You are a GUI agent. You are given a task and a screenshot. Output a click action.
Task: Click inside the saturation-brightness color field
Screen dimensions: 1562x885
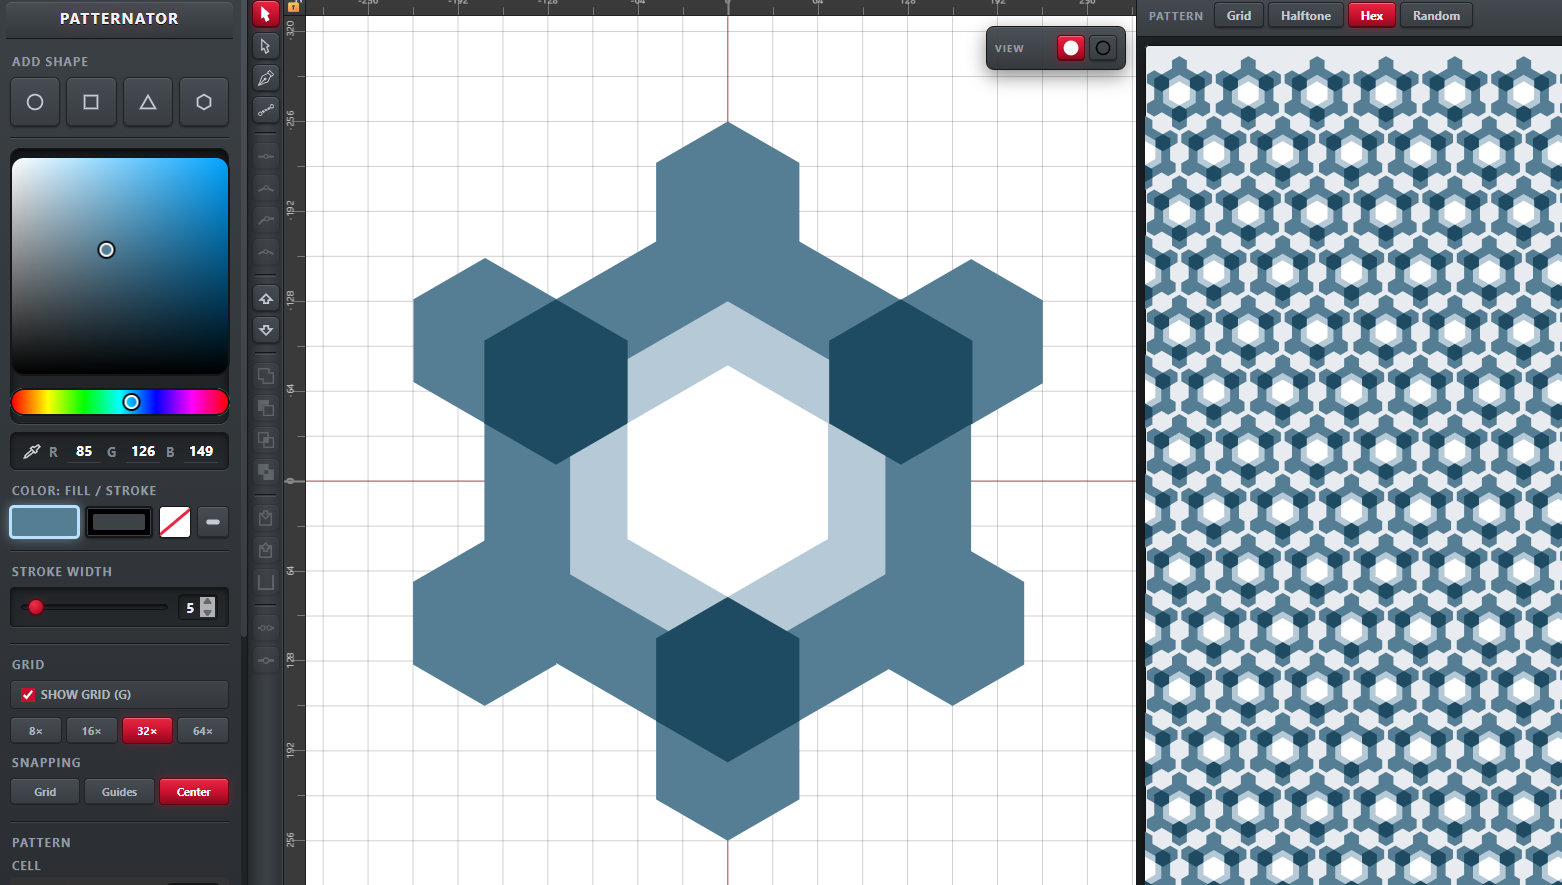click(x=120, y=265)
